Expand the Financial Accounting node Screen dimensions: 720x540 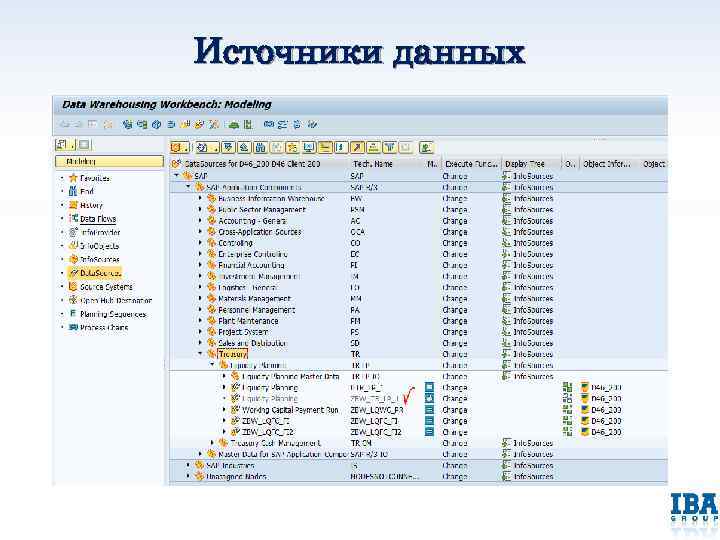coord(200,265)
